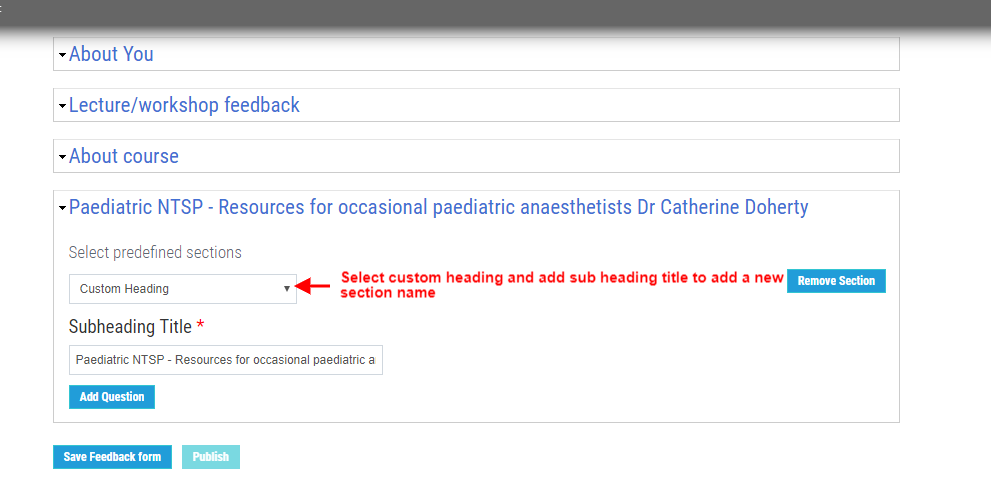The width and height of the screenshot is (991, 486).
Task: Open the Custom Heading dropdown
Action: (183, 289)
